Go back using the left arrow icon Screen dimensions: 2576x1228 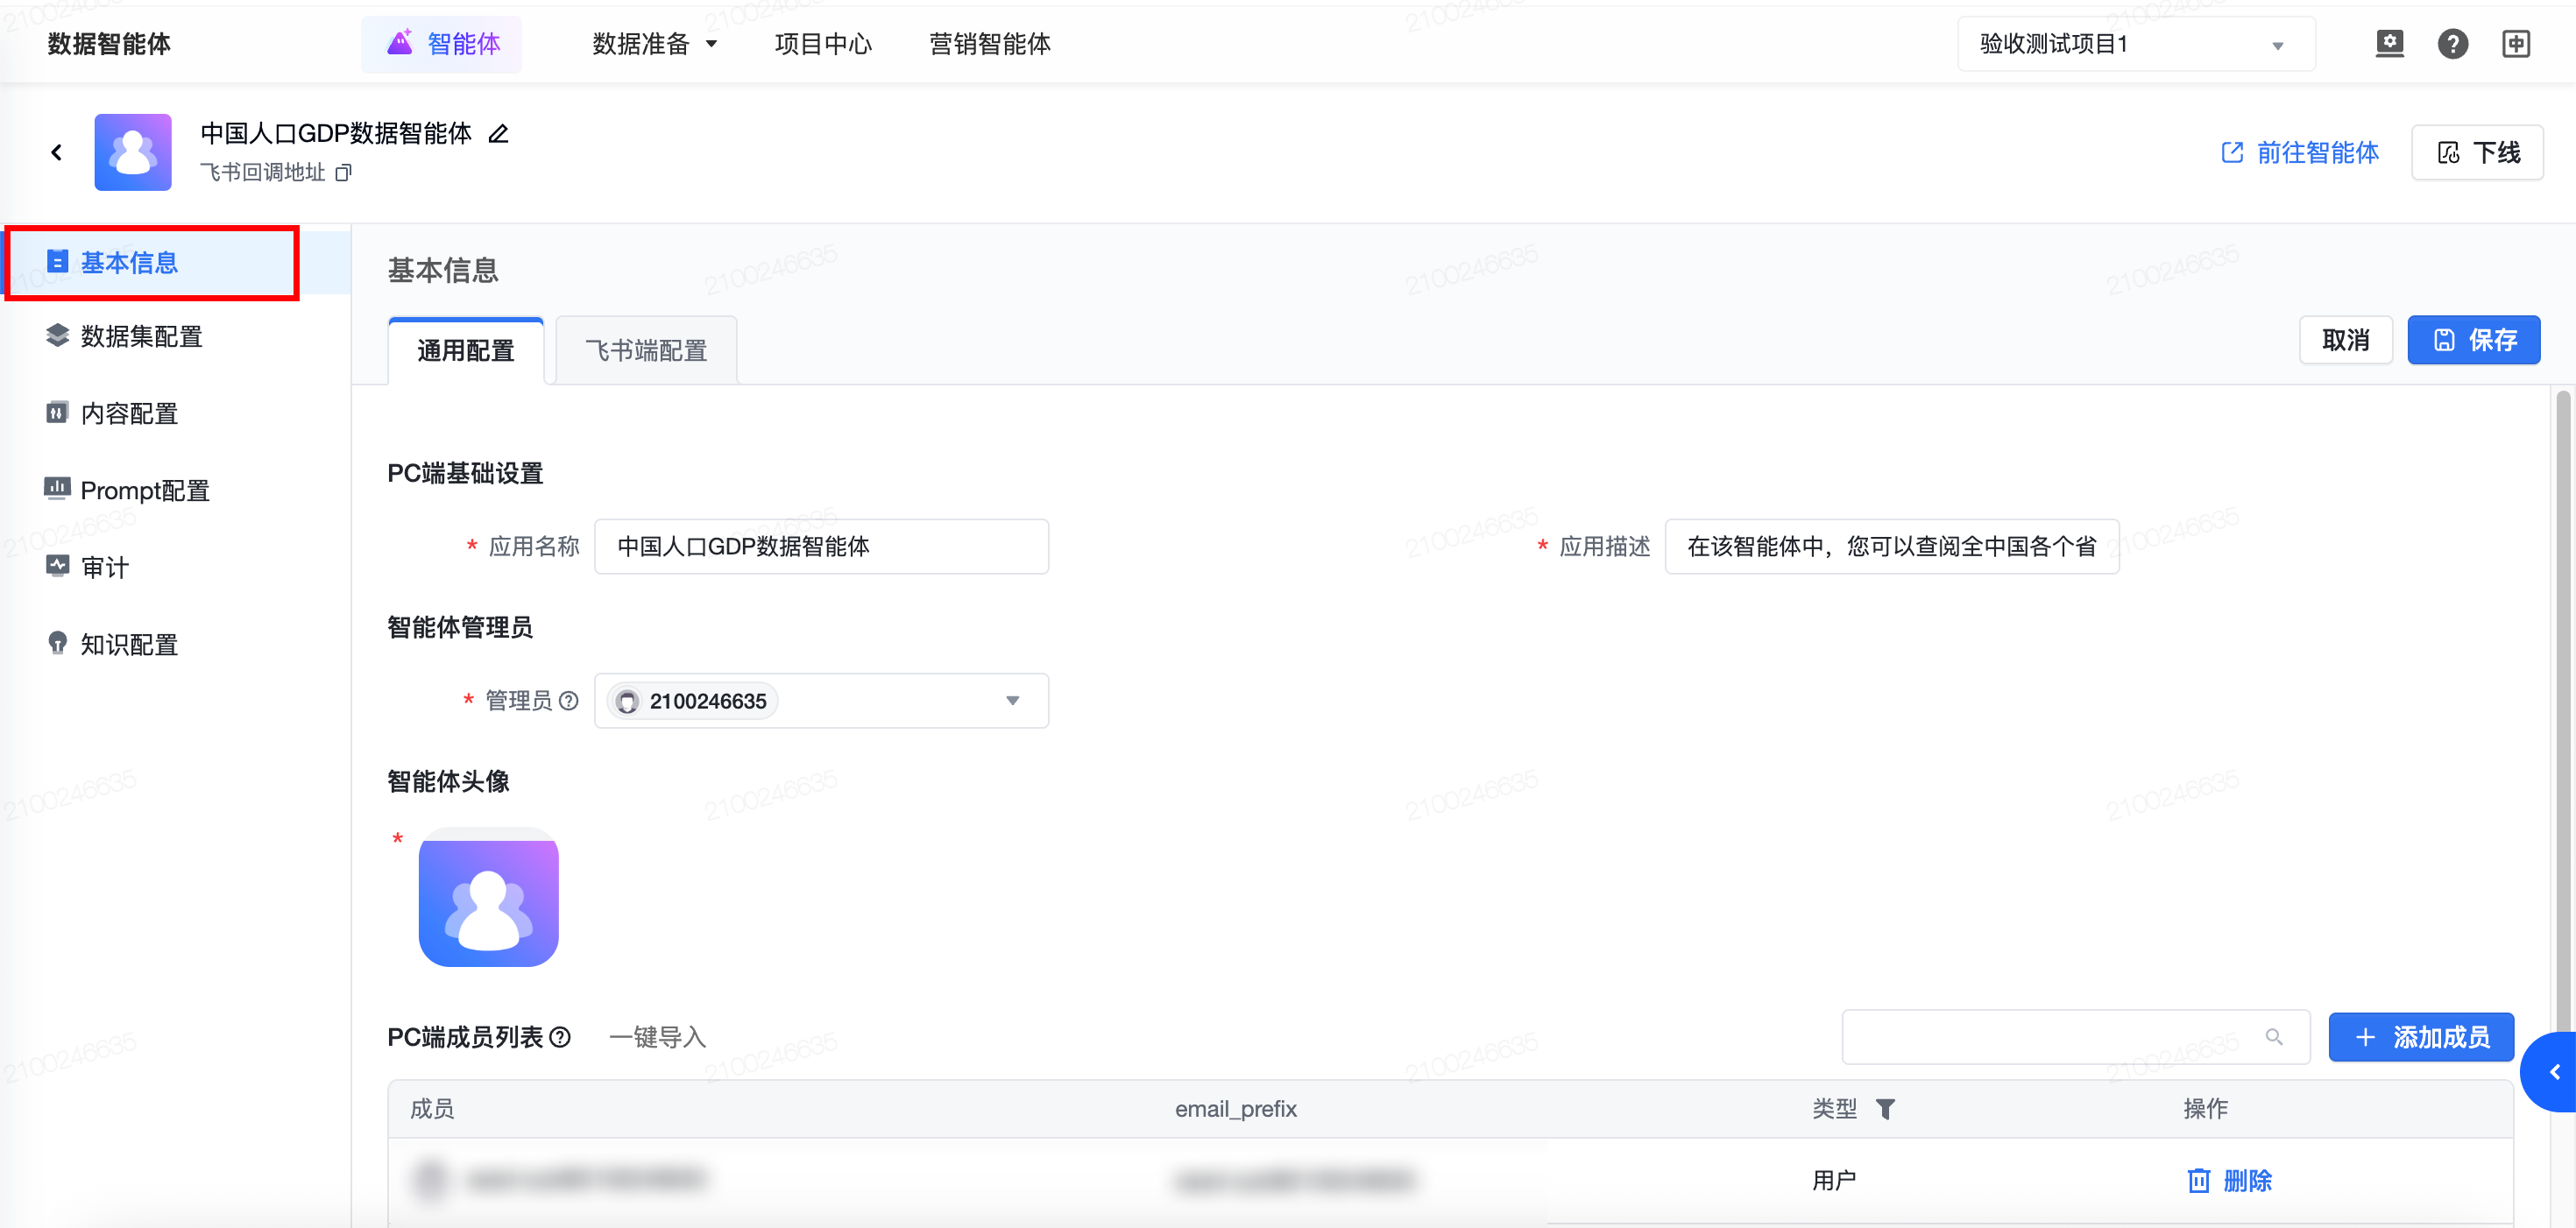pyautogui.click(x=57, y=152)
